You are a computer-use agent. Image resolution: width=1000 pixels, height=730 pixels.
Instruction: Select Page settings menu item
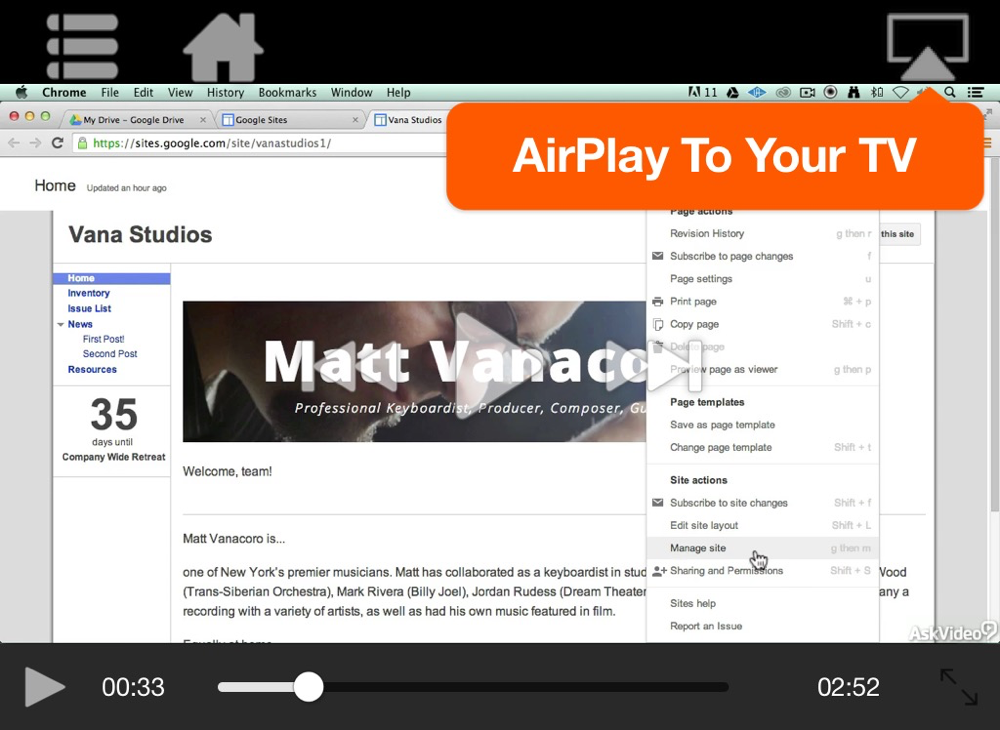763,279
